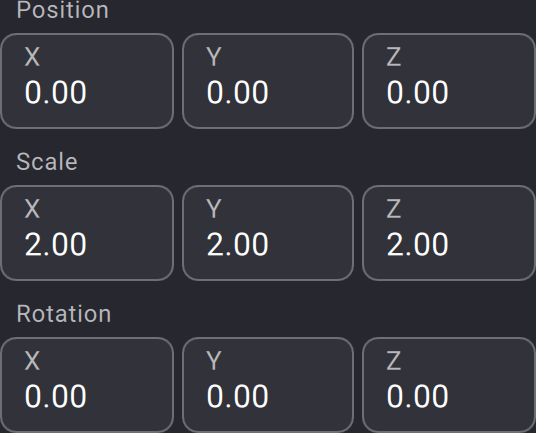
Task: Click the X axis label under Rotation
Action: click(32, 361)
